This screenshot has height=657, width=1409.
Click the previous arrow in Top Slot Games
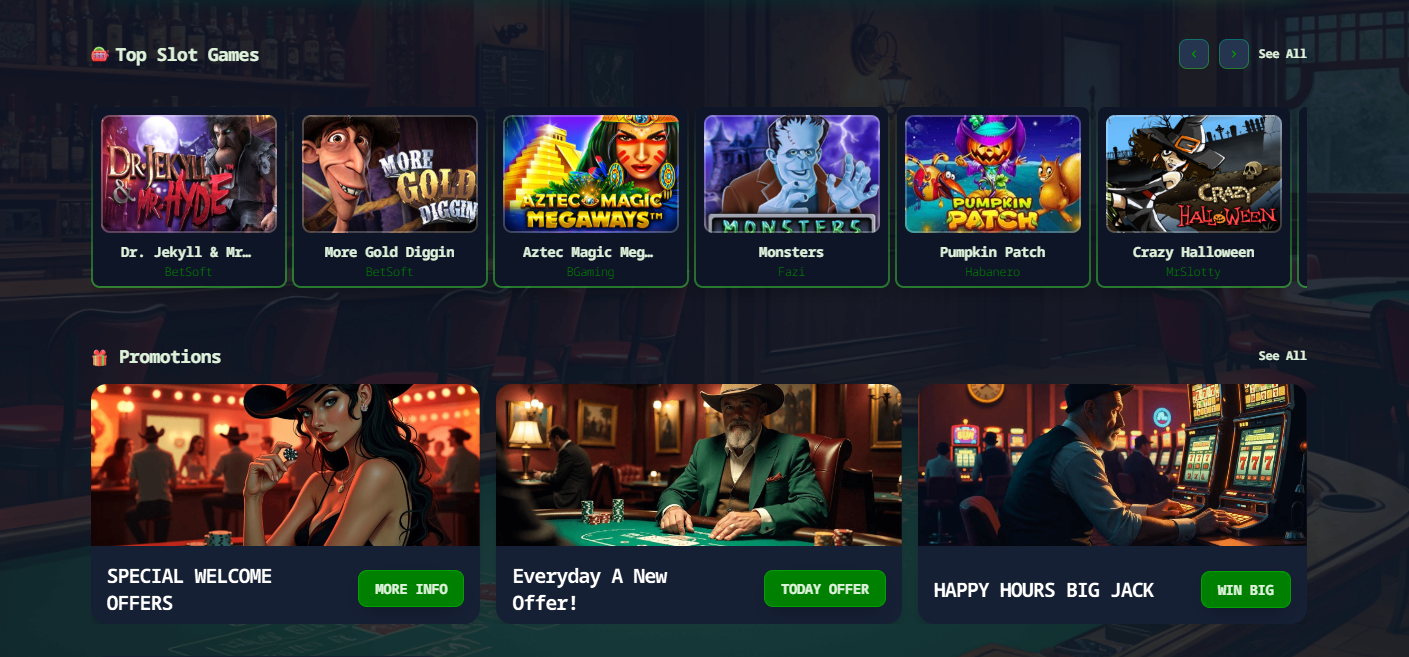[1194, 54]
